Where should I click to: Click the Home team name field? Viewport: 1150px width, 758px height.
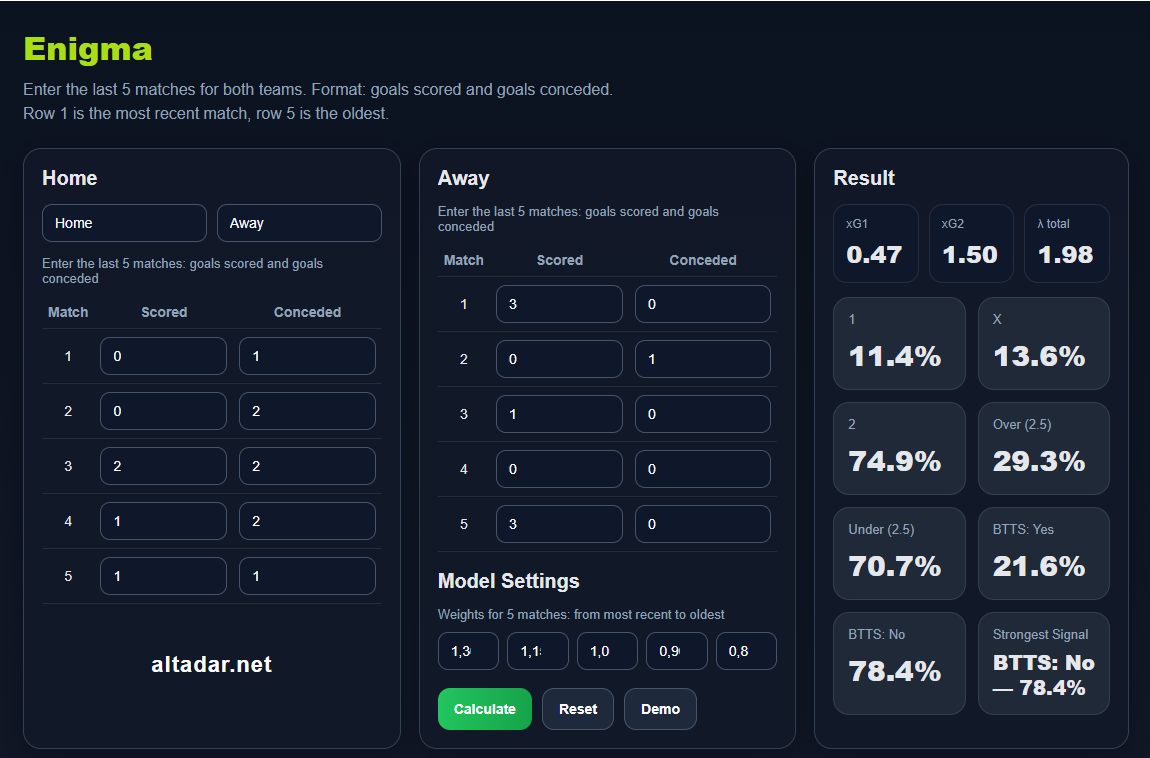tap(124, 223)
